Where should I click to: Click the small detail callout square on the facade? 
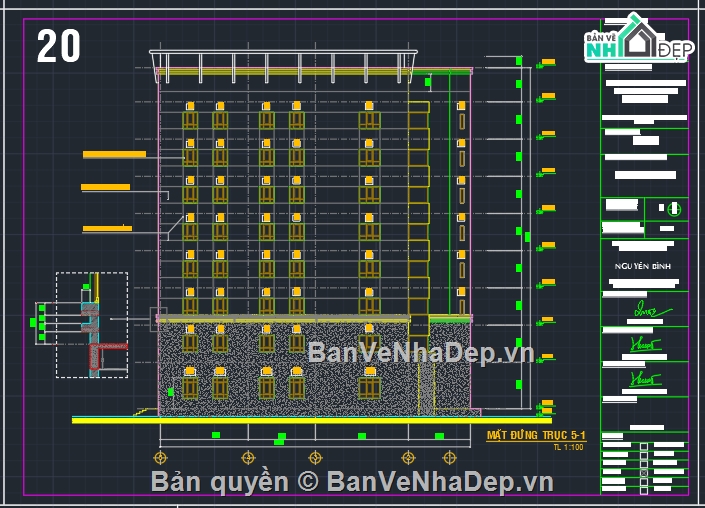tap(158, 319)
